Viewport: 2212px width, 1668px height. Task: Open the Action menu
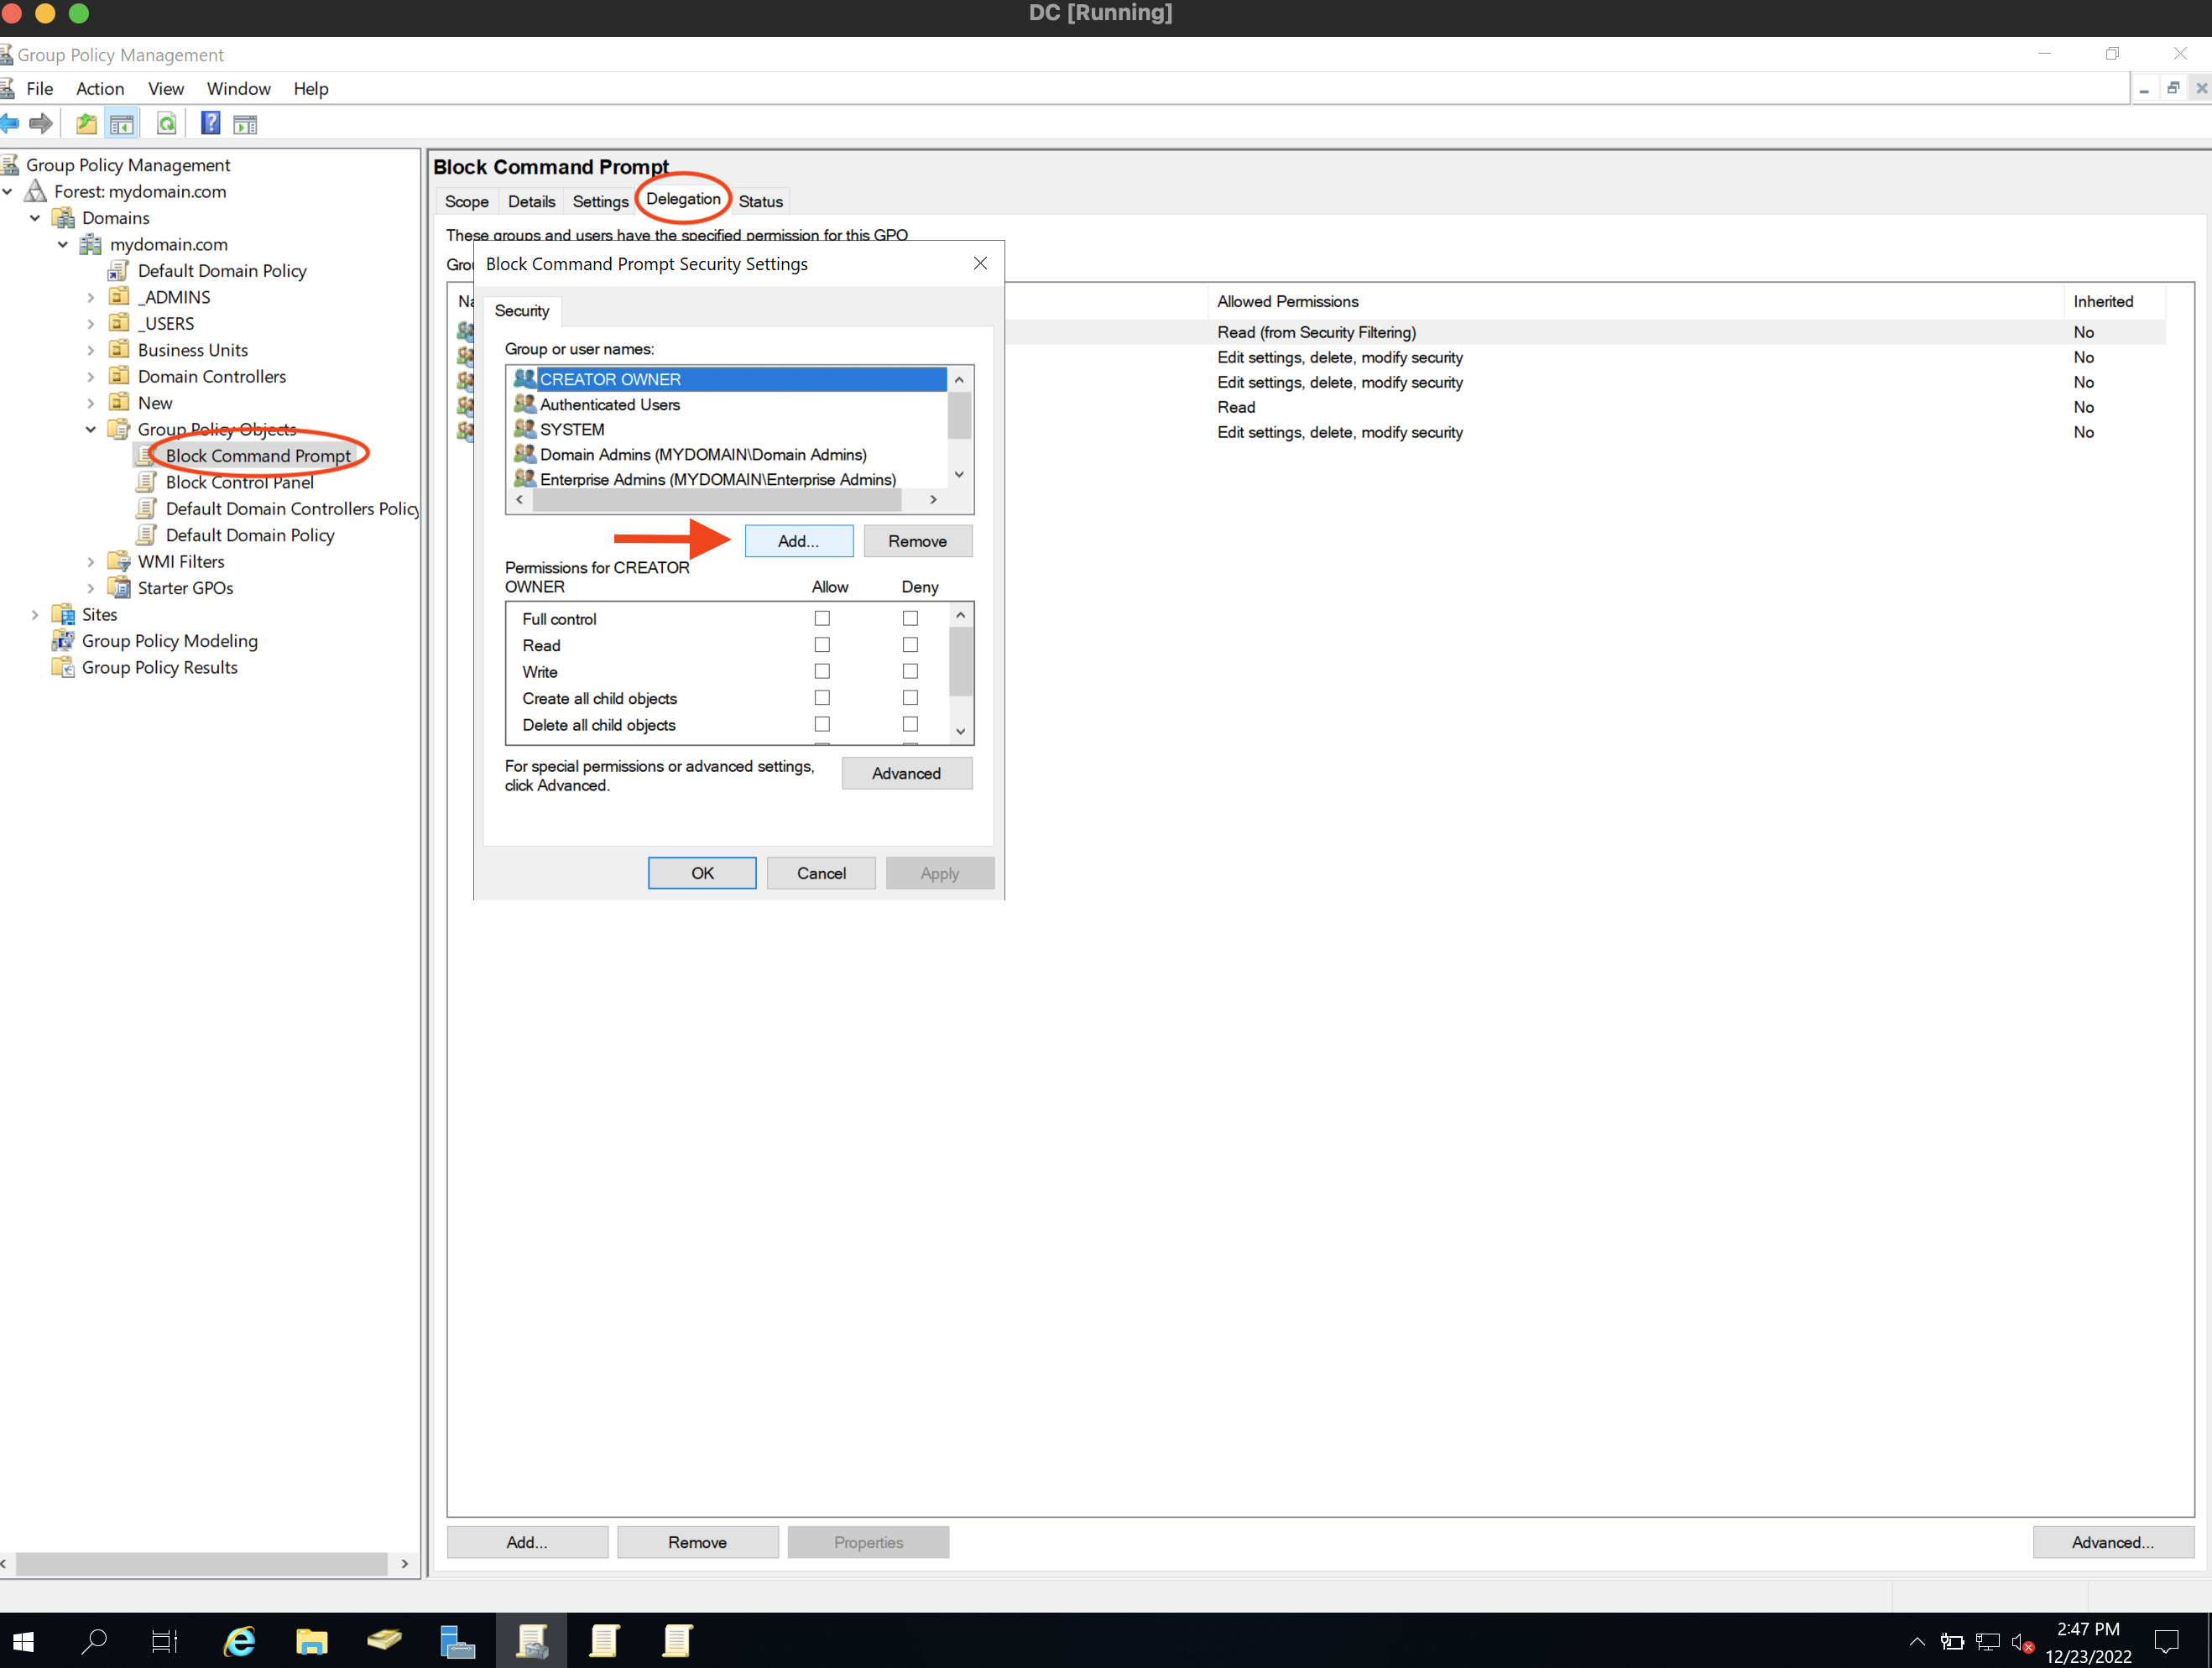click(x=100, y=88)
